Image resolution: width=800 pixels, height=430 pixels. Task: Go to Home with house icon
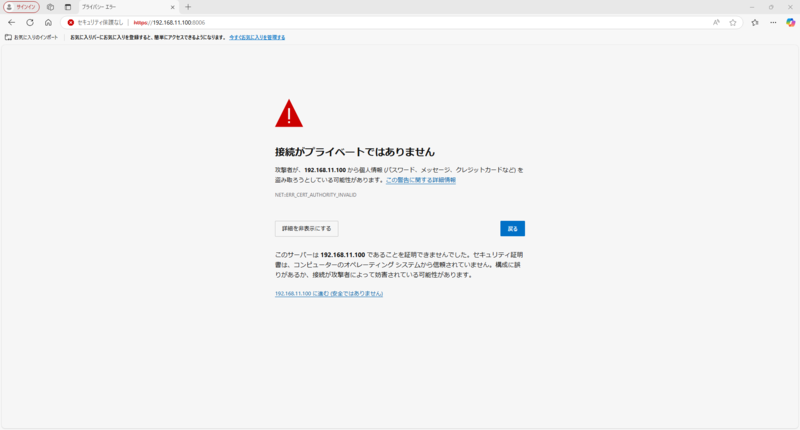tap(48, 22)
